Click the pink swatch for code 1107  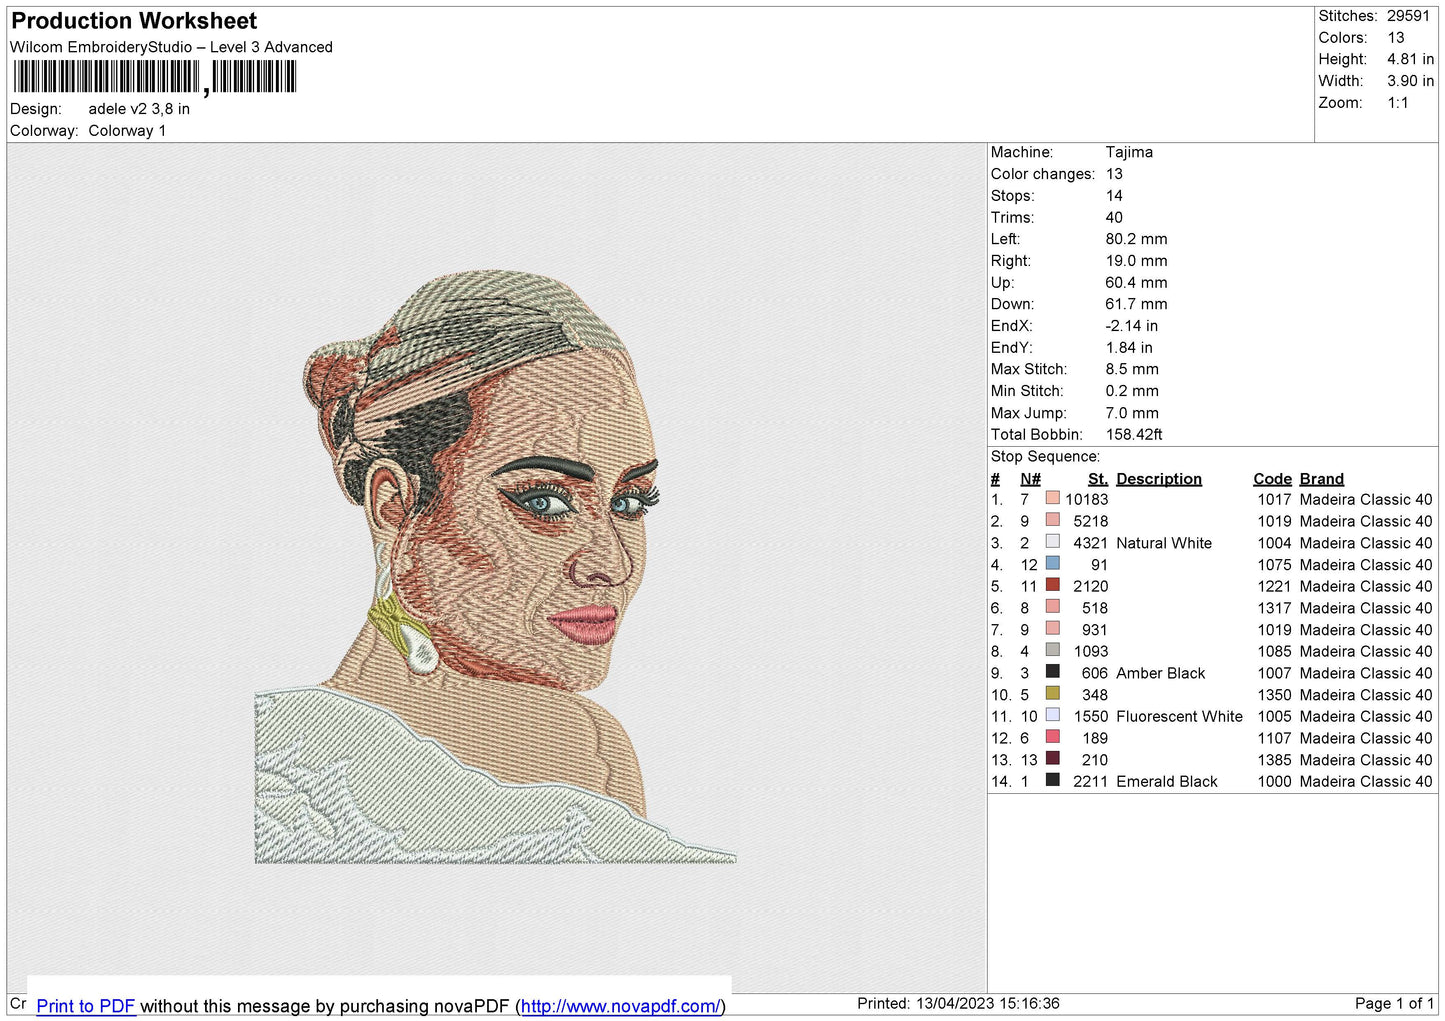[x=1052, y=736]
